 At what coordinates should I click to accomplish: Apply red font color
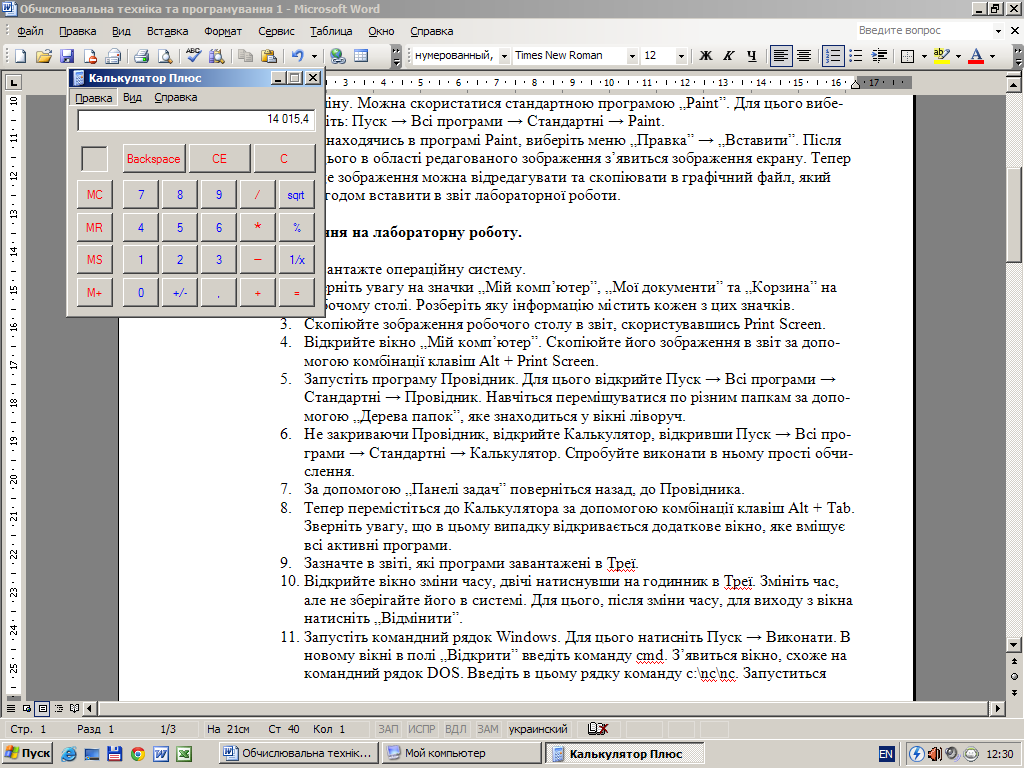pyautogui.click(x=976, y=56)
